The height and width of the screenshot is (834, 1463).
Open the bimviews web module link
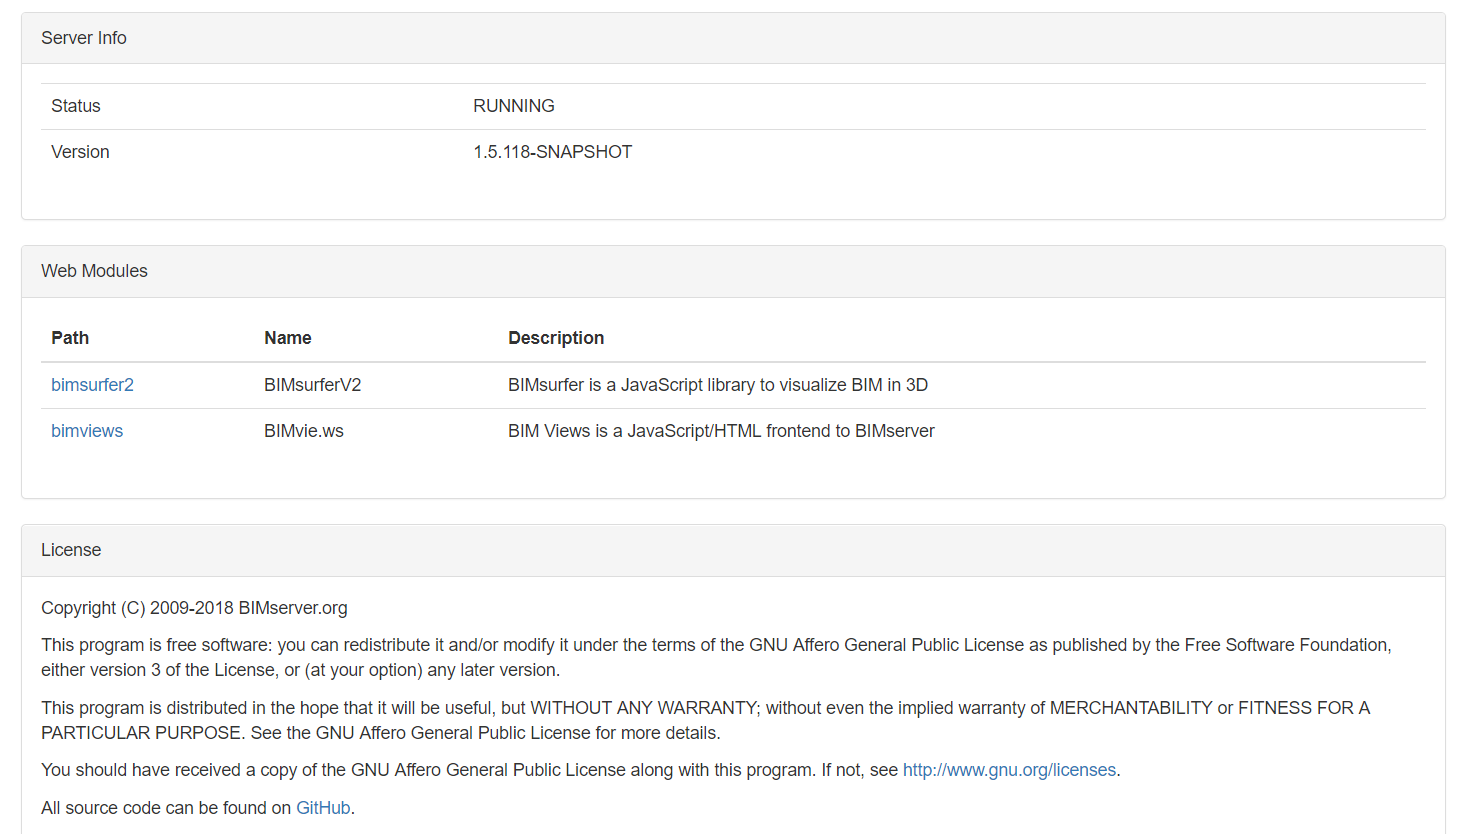point(87,431)
